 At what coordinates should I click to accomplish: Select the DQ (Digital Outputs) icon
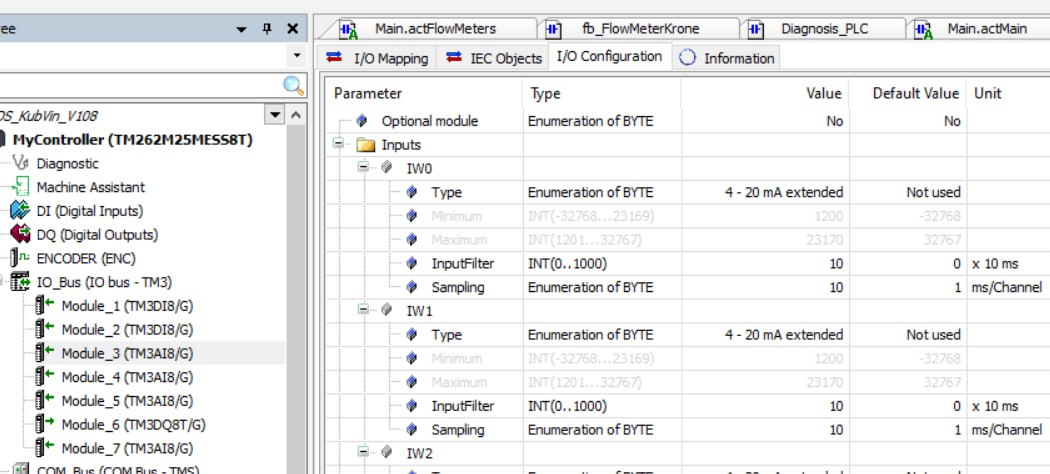pyautogui.click(x=21, y=234)
